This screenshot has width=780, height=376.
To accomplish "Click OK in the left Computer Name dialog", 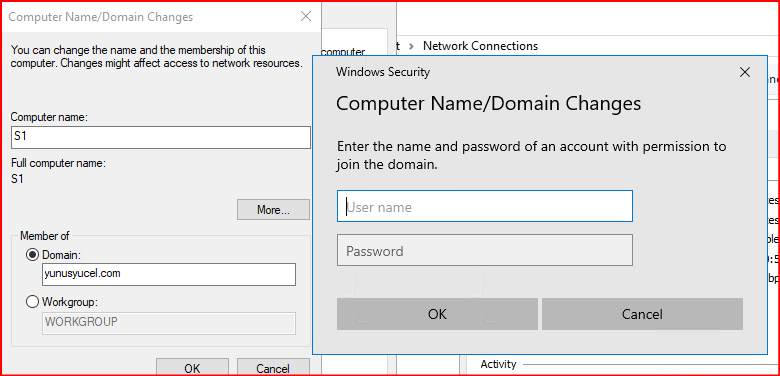I will (192, 368).
